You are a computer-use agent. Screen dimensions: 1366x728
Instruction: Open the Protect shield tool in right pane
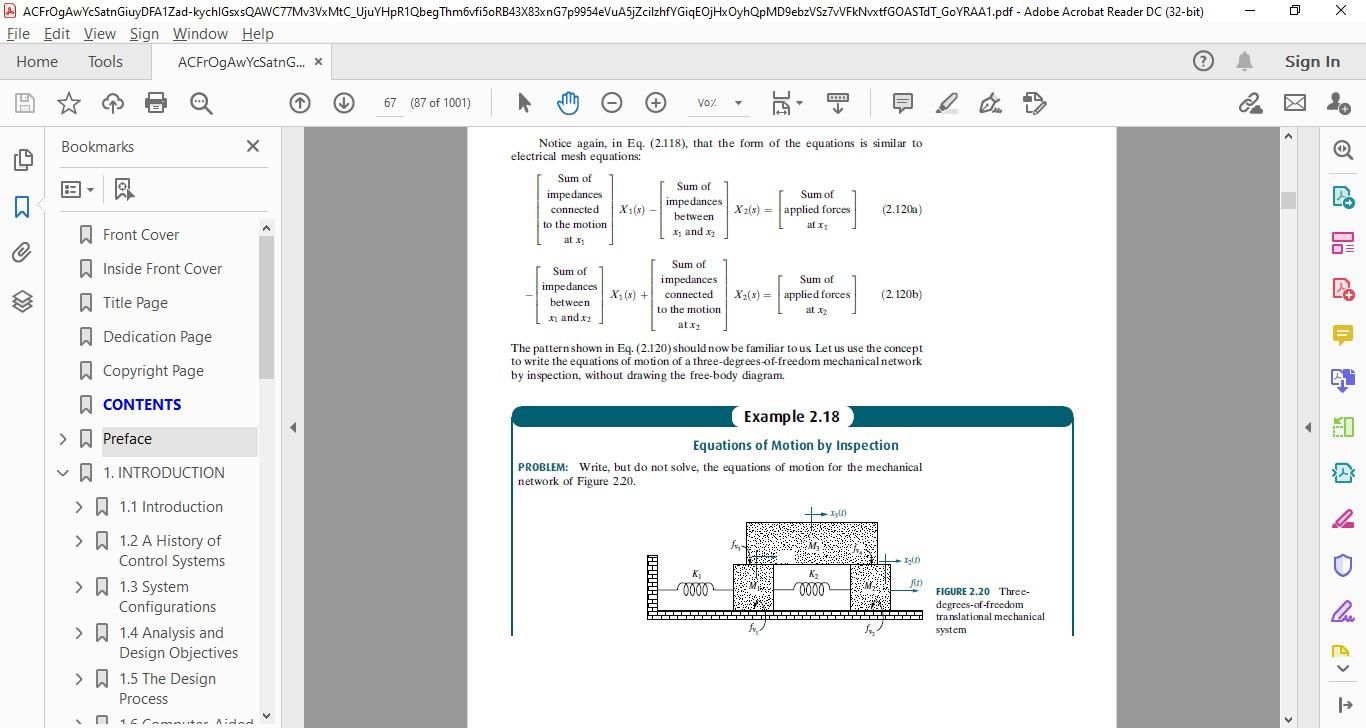pyautogui.click(x=1343, y=565)
